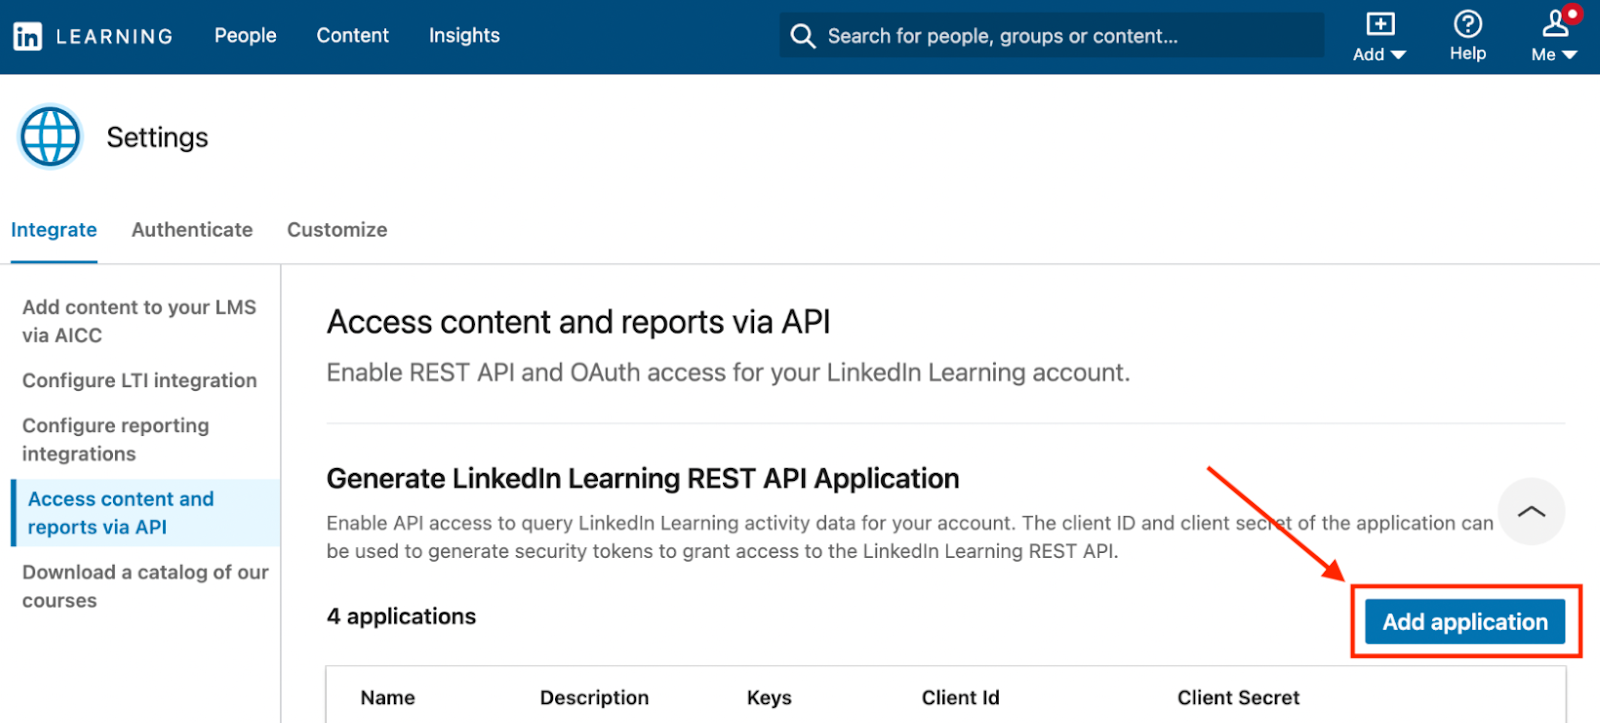
Task: Click the 'Generate LinkedIn Learning REST API Application' heading
Action: tap(643, 479)
